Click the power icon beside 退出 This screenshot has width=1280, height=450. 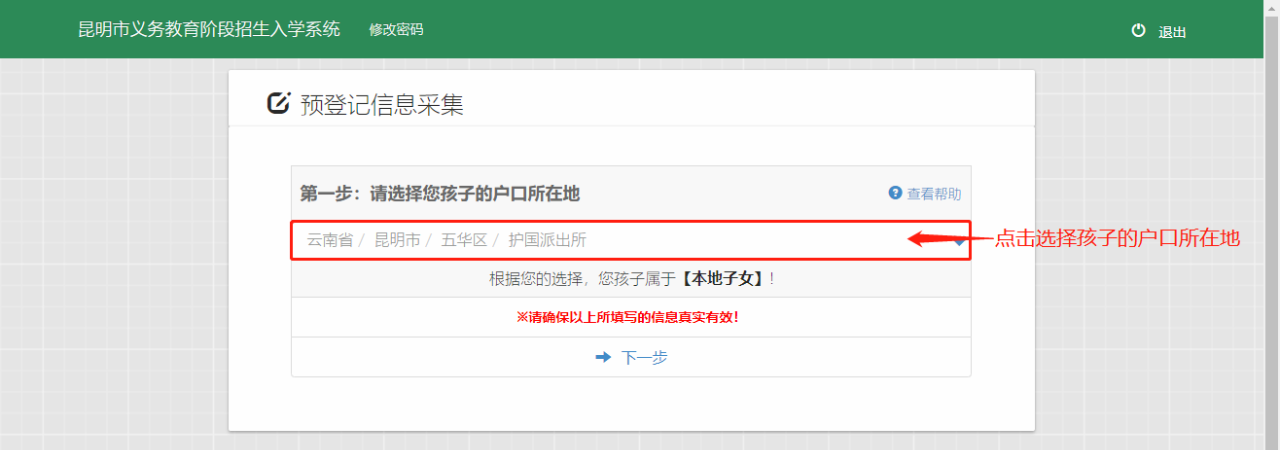[x=1138, y=30]
